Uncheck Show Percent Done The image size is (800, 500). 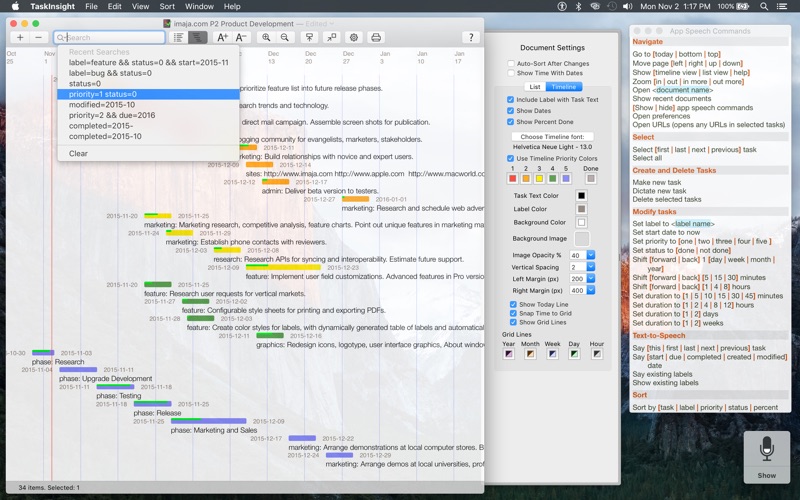(511, 122)
